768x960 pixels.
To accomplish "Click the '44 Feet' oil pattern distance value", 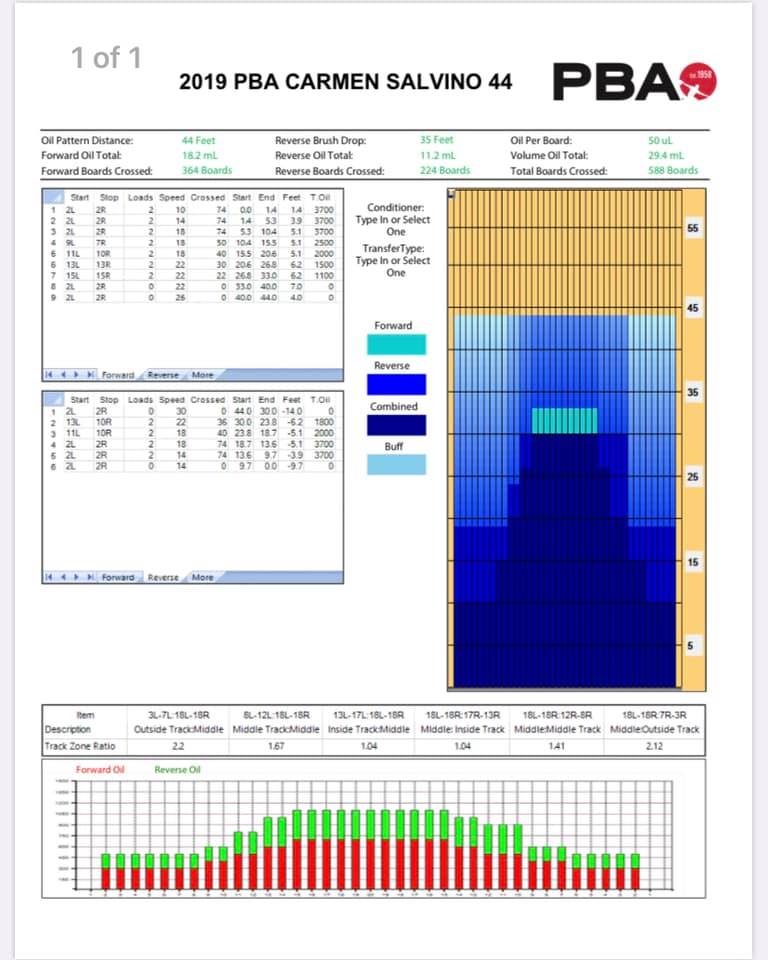I will 198,141.
